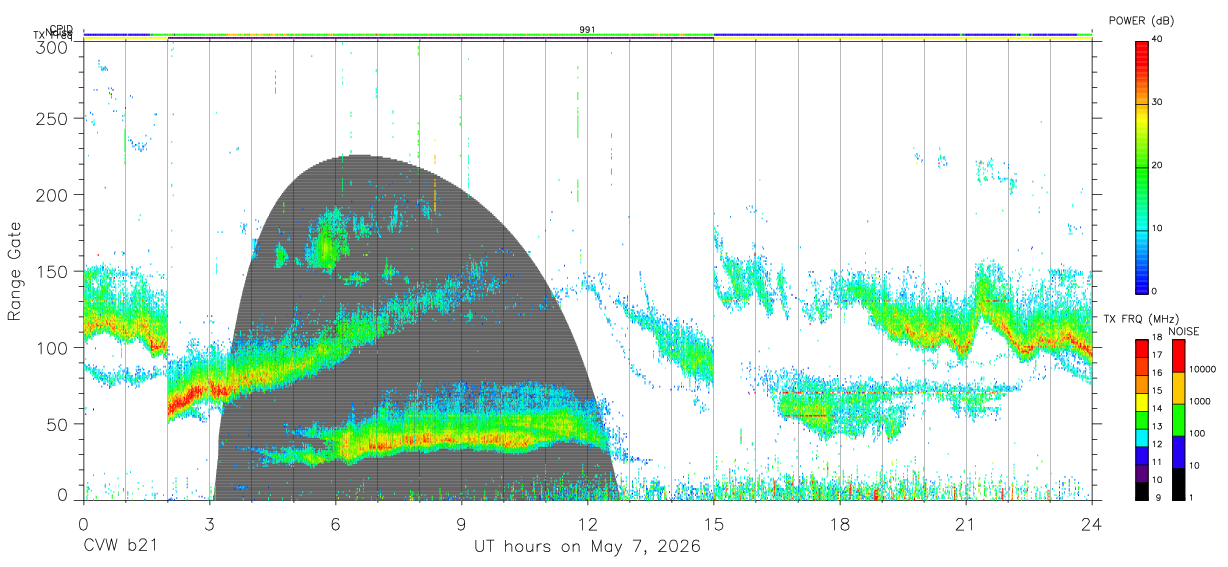Screen dimensions: 1228x567
Task: Click the CVW b21 radar beam label
Action: (120, 547)
